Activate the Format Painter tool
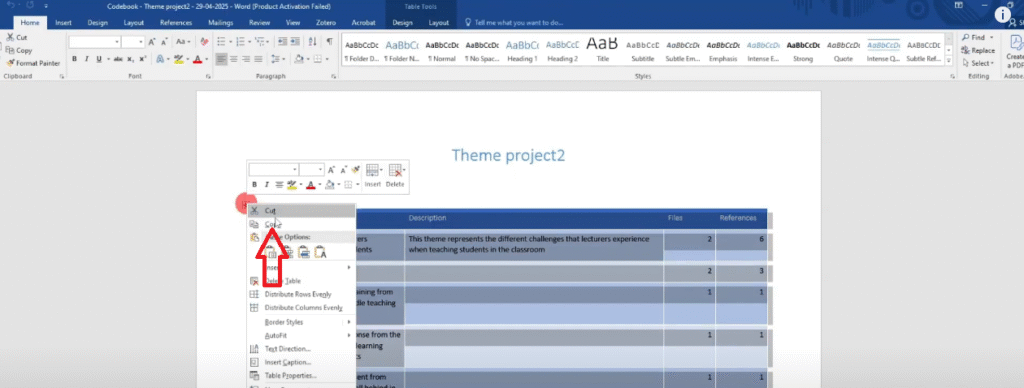 (x=33, y=63)
